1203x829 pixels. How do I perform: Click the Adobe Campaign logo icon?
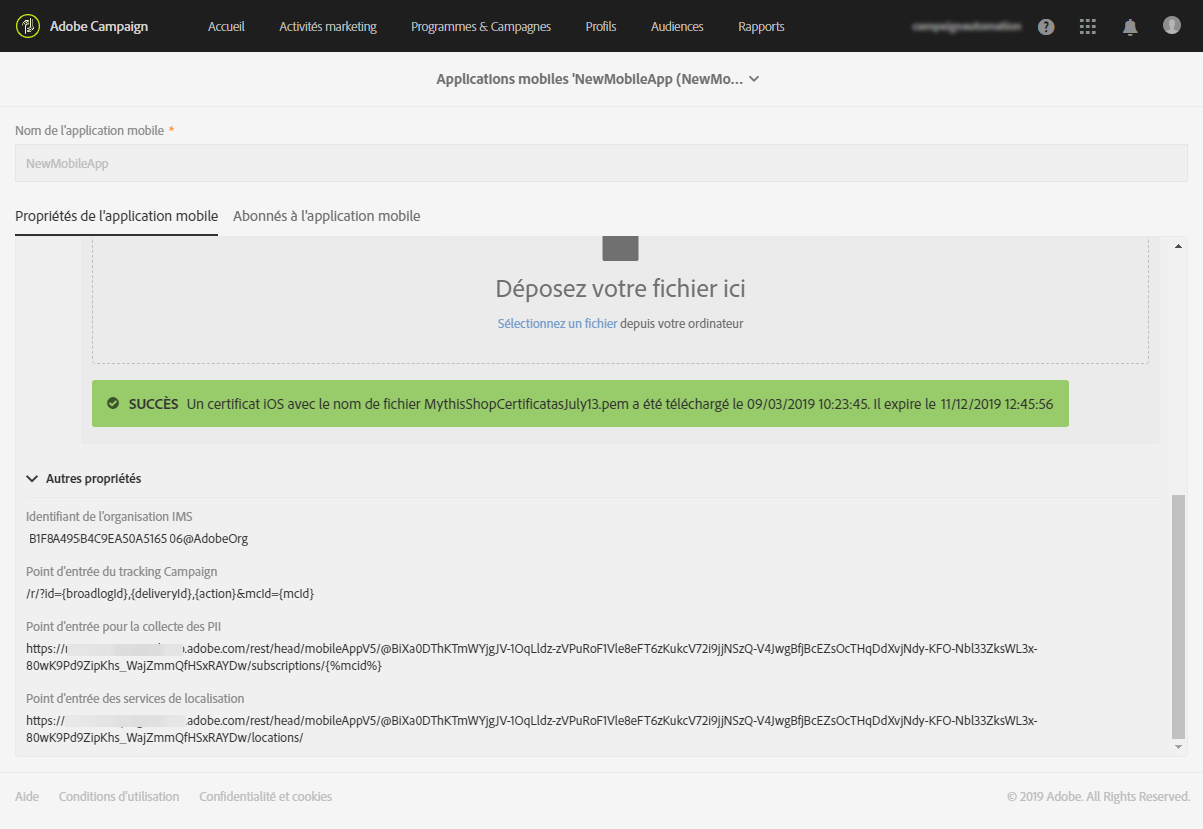[28, 26]
